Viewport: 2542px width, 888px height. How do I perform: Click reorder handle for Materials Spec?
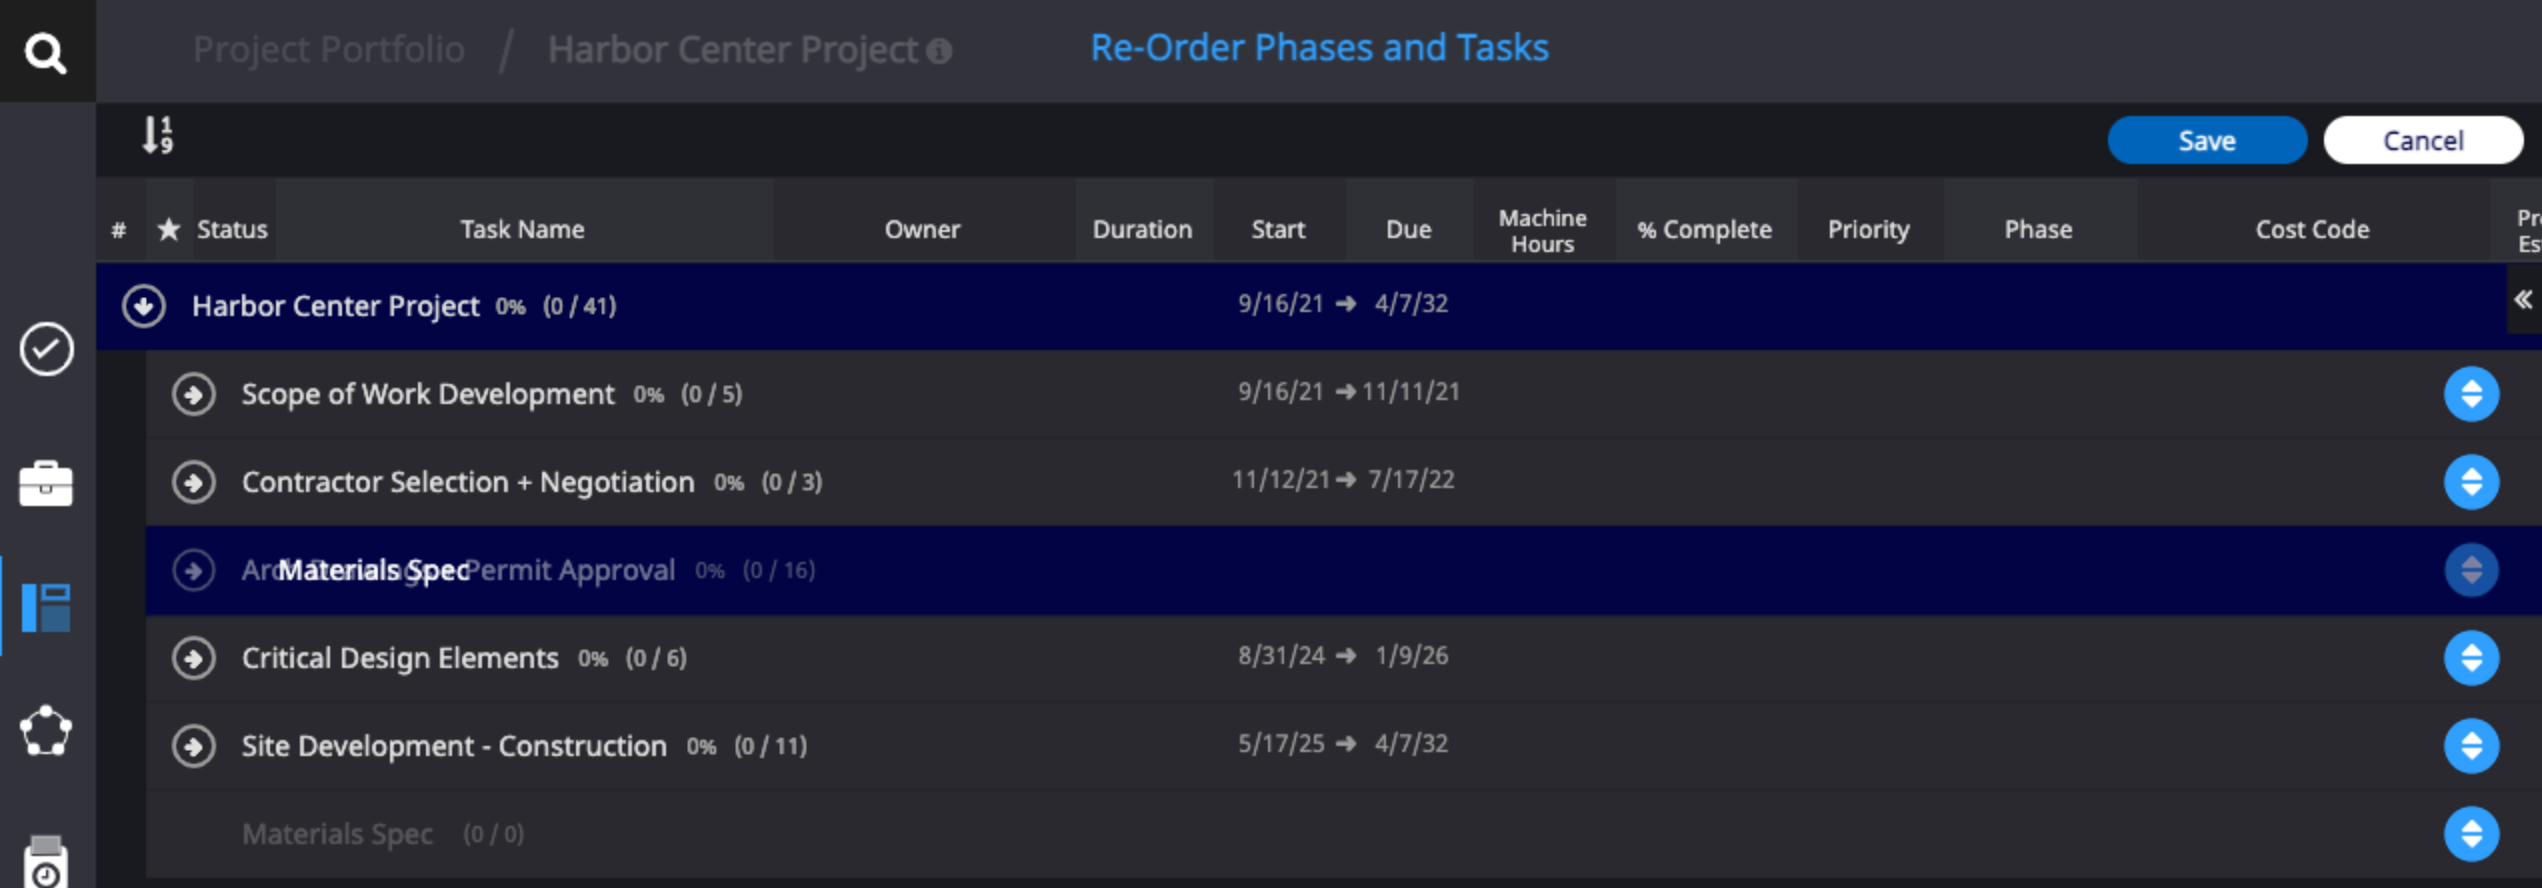click(2471, 834)
